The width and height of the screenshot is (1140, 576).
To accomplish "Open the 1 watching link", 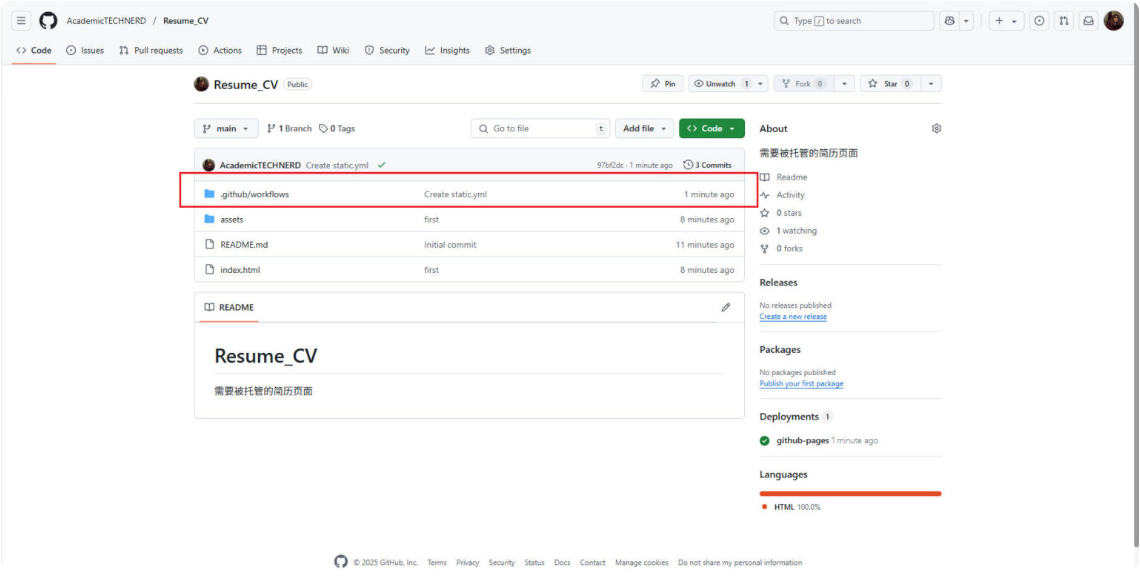I will coord(788,231).
